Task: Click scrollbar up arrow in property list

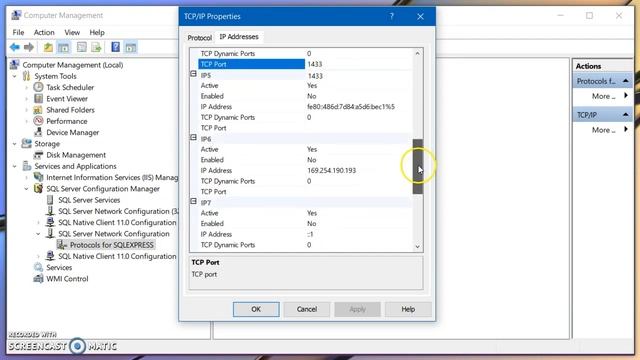Action: pos(417,53)
